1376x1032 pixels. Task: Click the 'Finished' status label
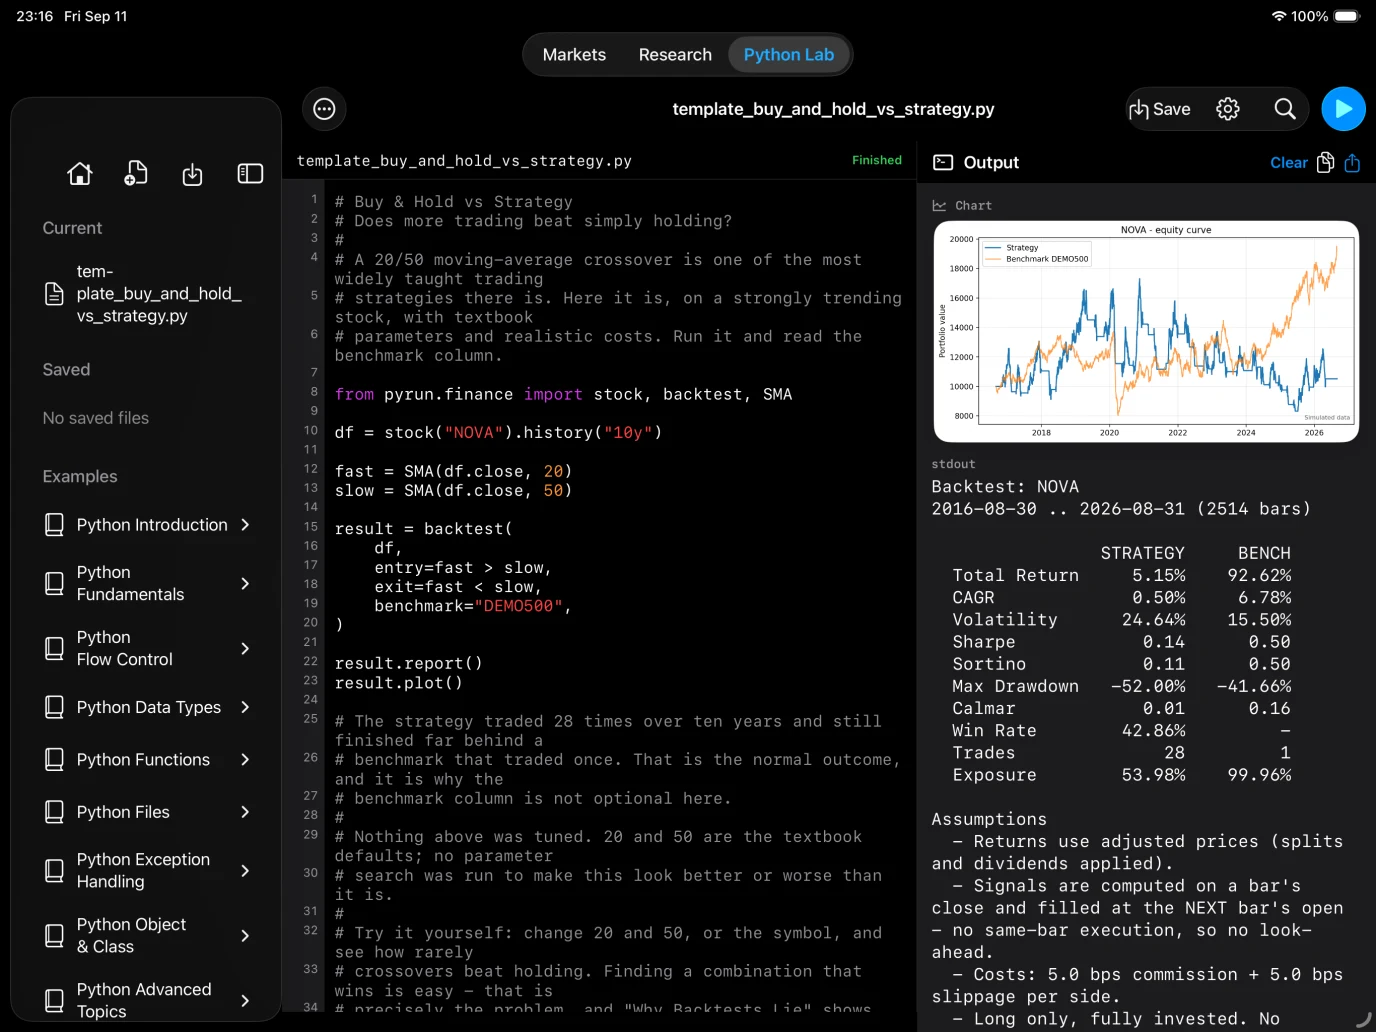point(877,160)
